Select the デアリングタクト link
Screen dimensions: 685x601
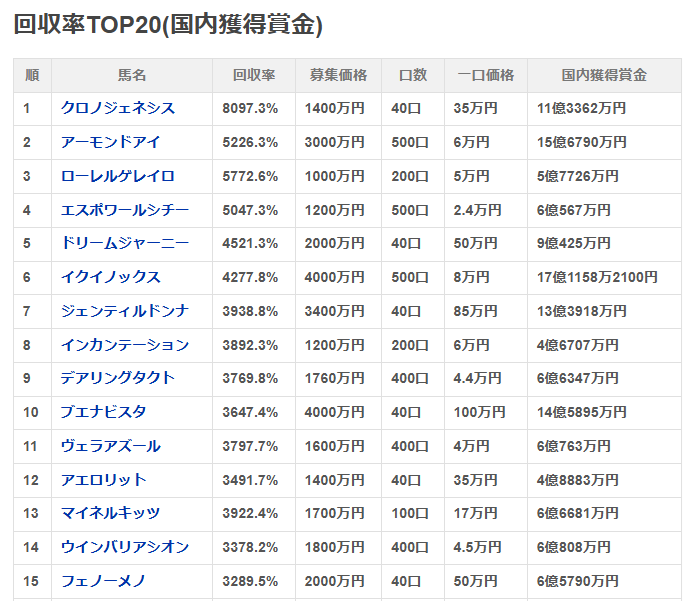[x=117, y=378]
